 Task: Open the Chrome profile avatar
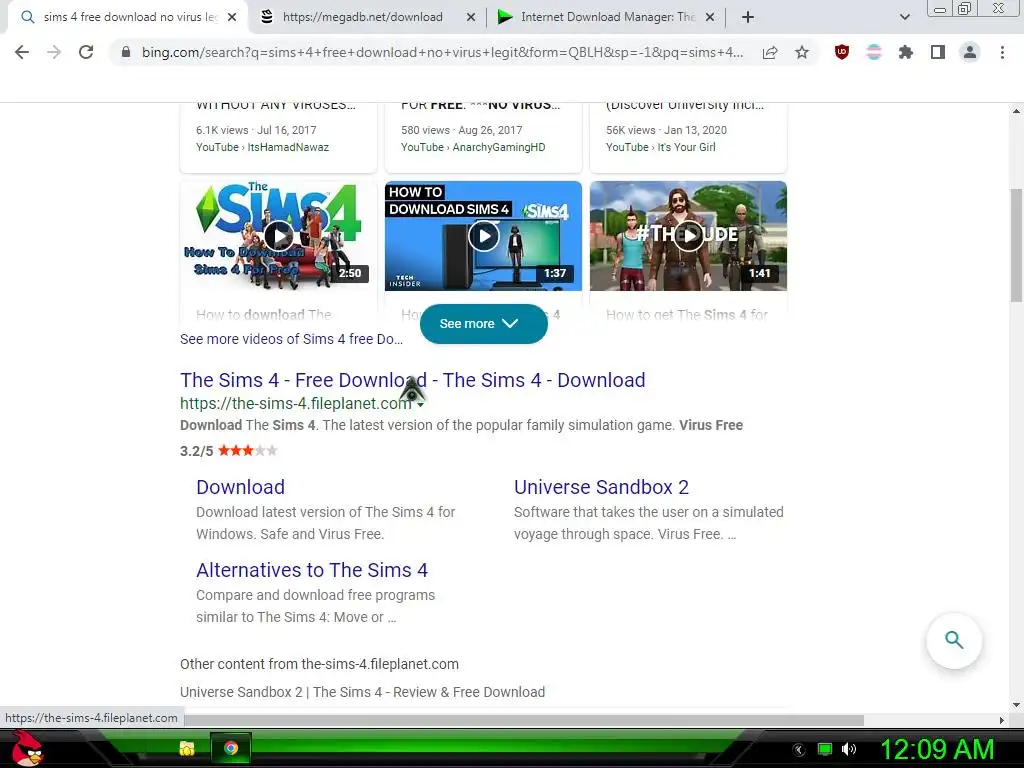click(x=970, y=52)
